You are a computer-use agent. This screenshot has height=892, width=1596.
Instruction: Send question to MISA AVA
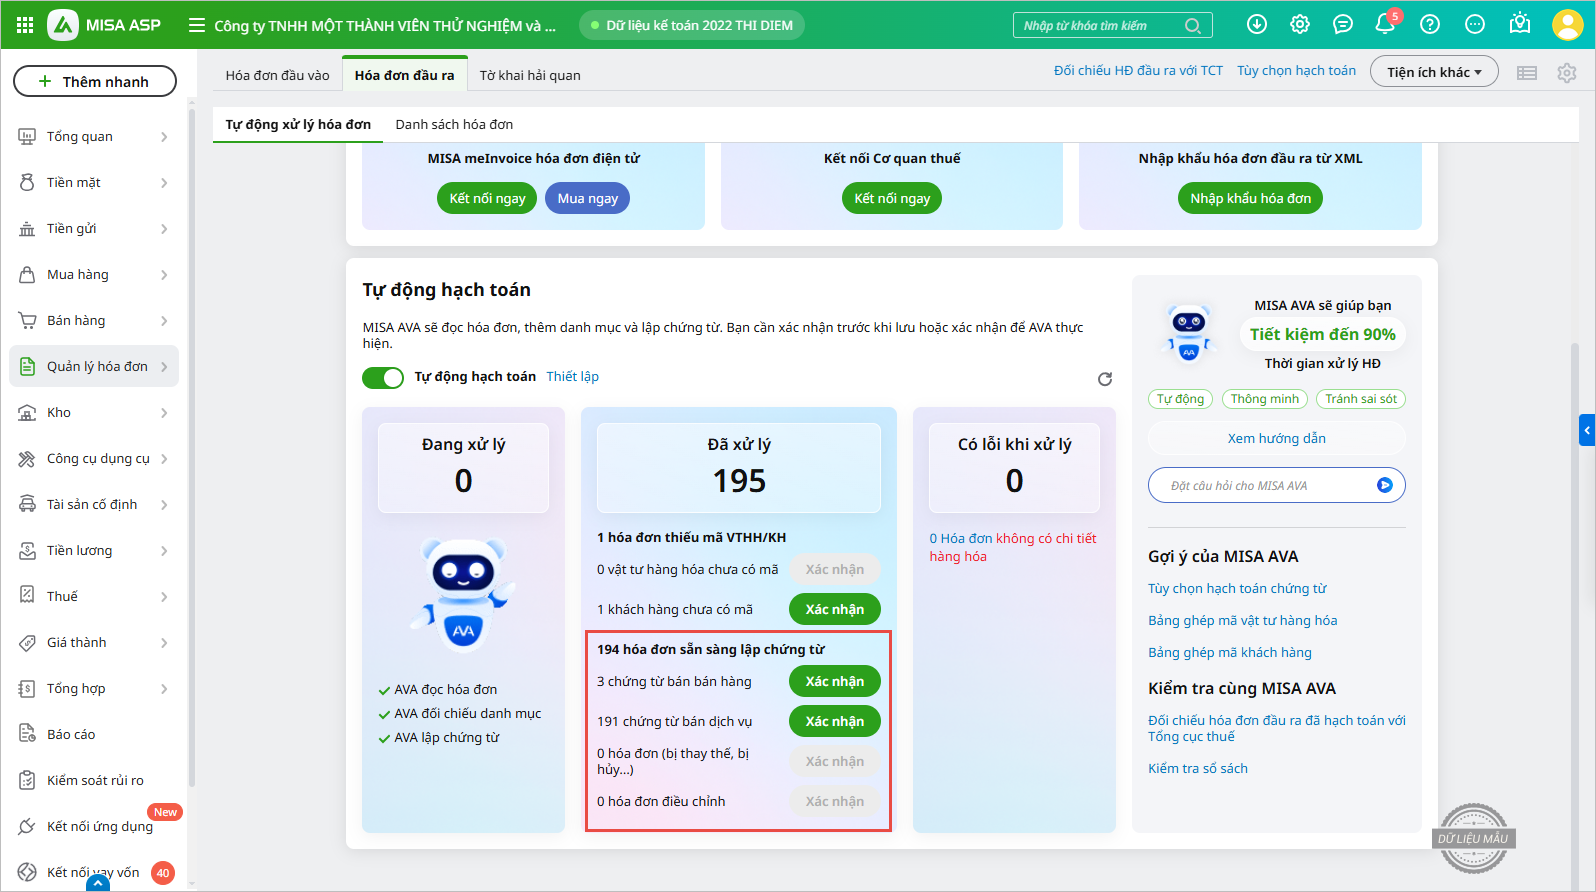pos(1385,485)
